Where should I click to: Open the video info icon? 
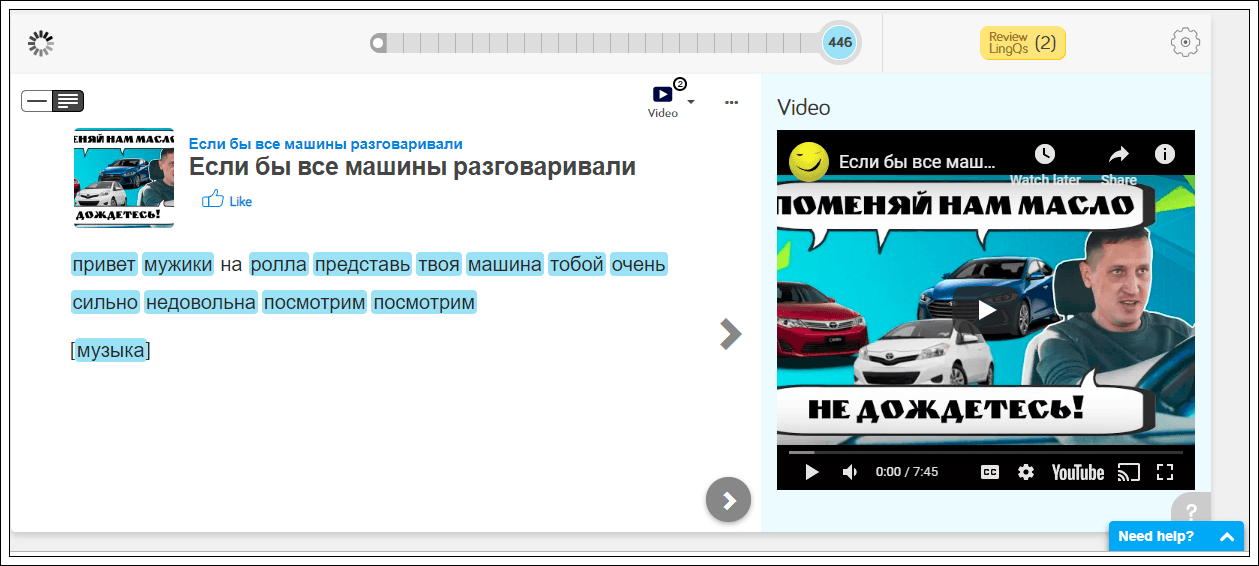[1164, 154]
